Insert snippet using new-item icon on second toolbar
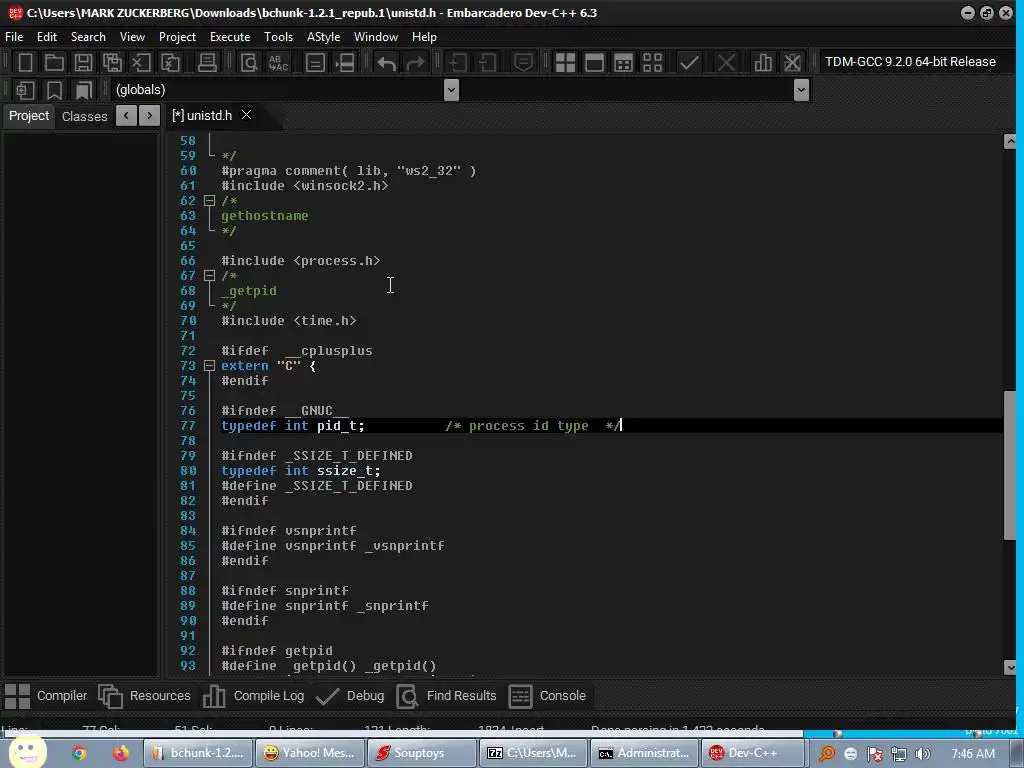This screenshot has width=1024, height=768. click(25, 90)
